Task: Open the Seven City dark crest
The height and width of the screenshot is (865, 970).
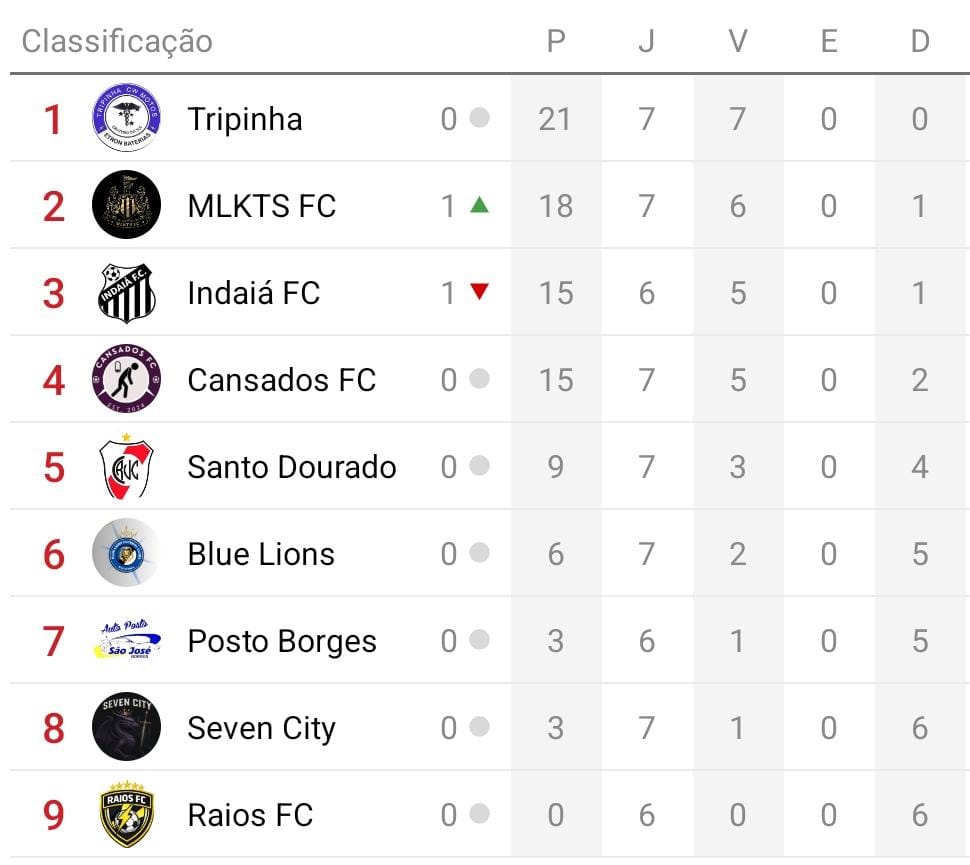Action: [x=126, y=728]
